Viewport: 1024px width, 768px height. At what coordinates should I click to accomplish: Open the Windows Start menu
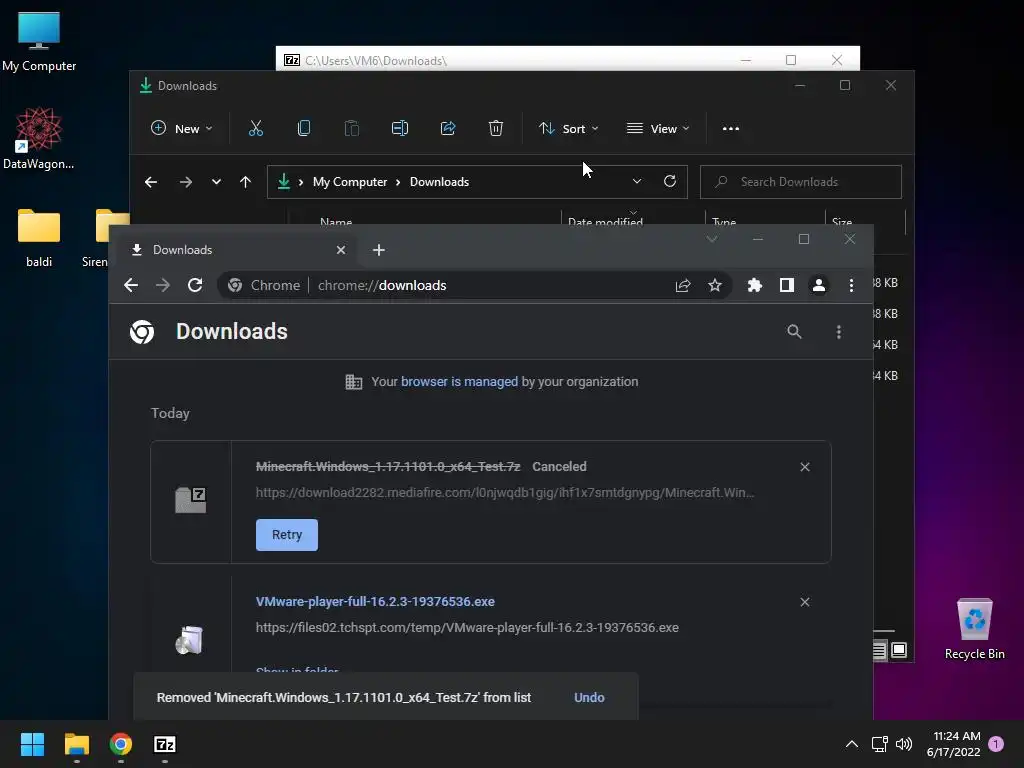click(32, 744)
